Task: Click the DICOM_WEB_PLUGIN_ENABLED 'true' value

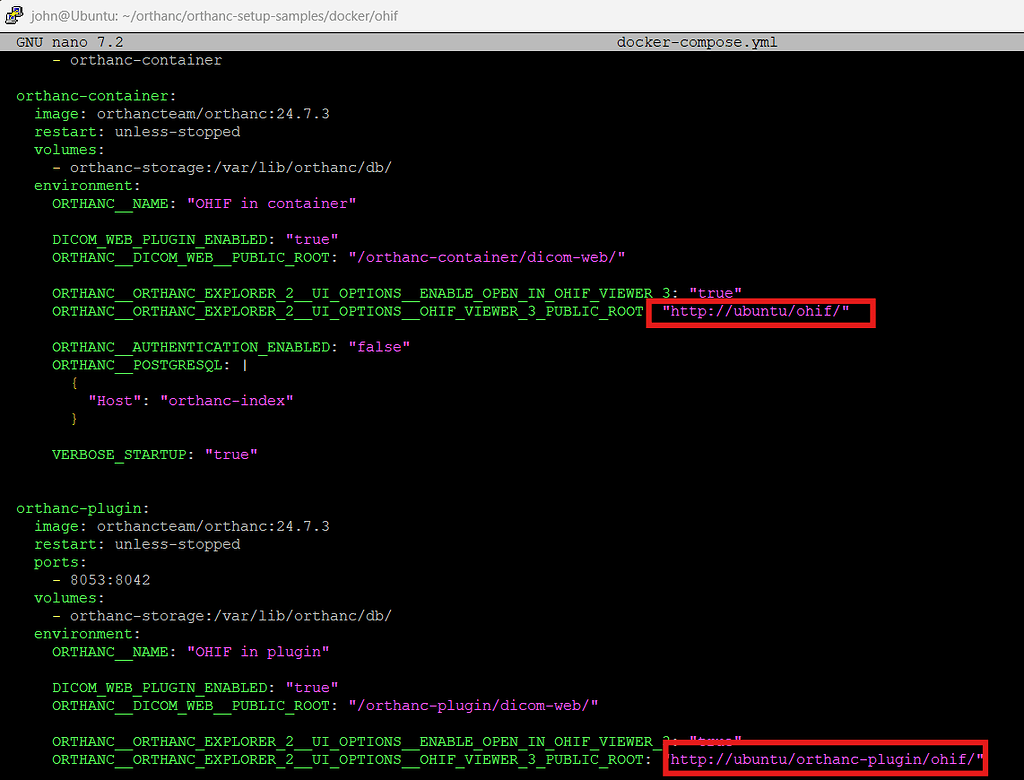Action: point(311,239)
